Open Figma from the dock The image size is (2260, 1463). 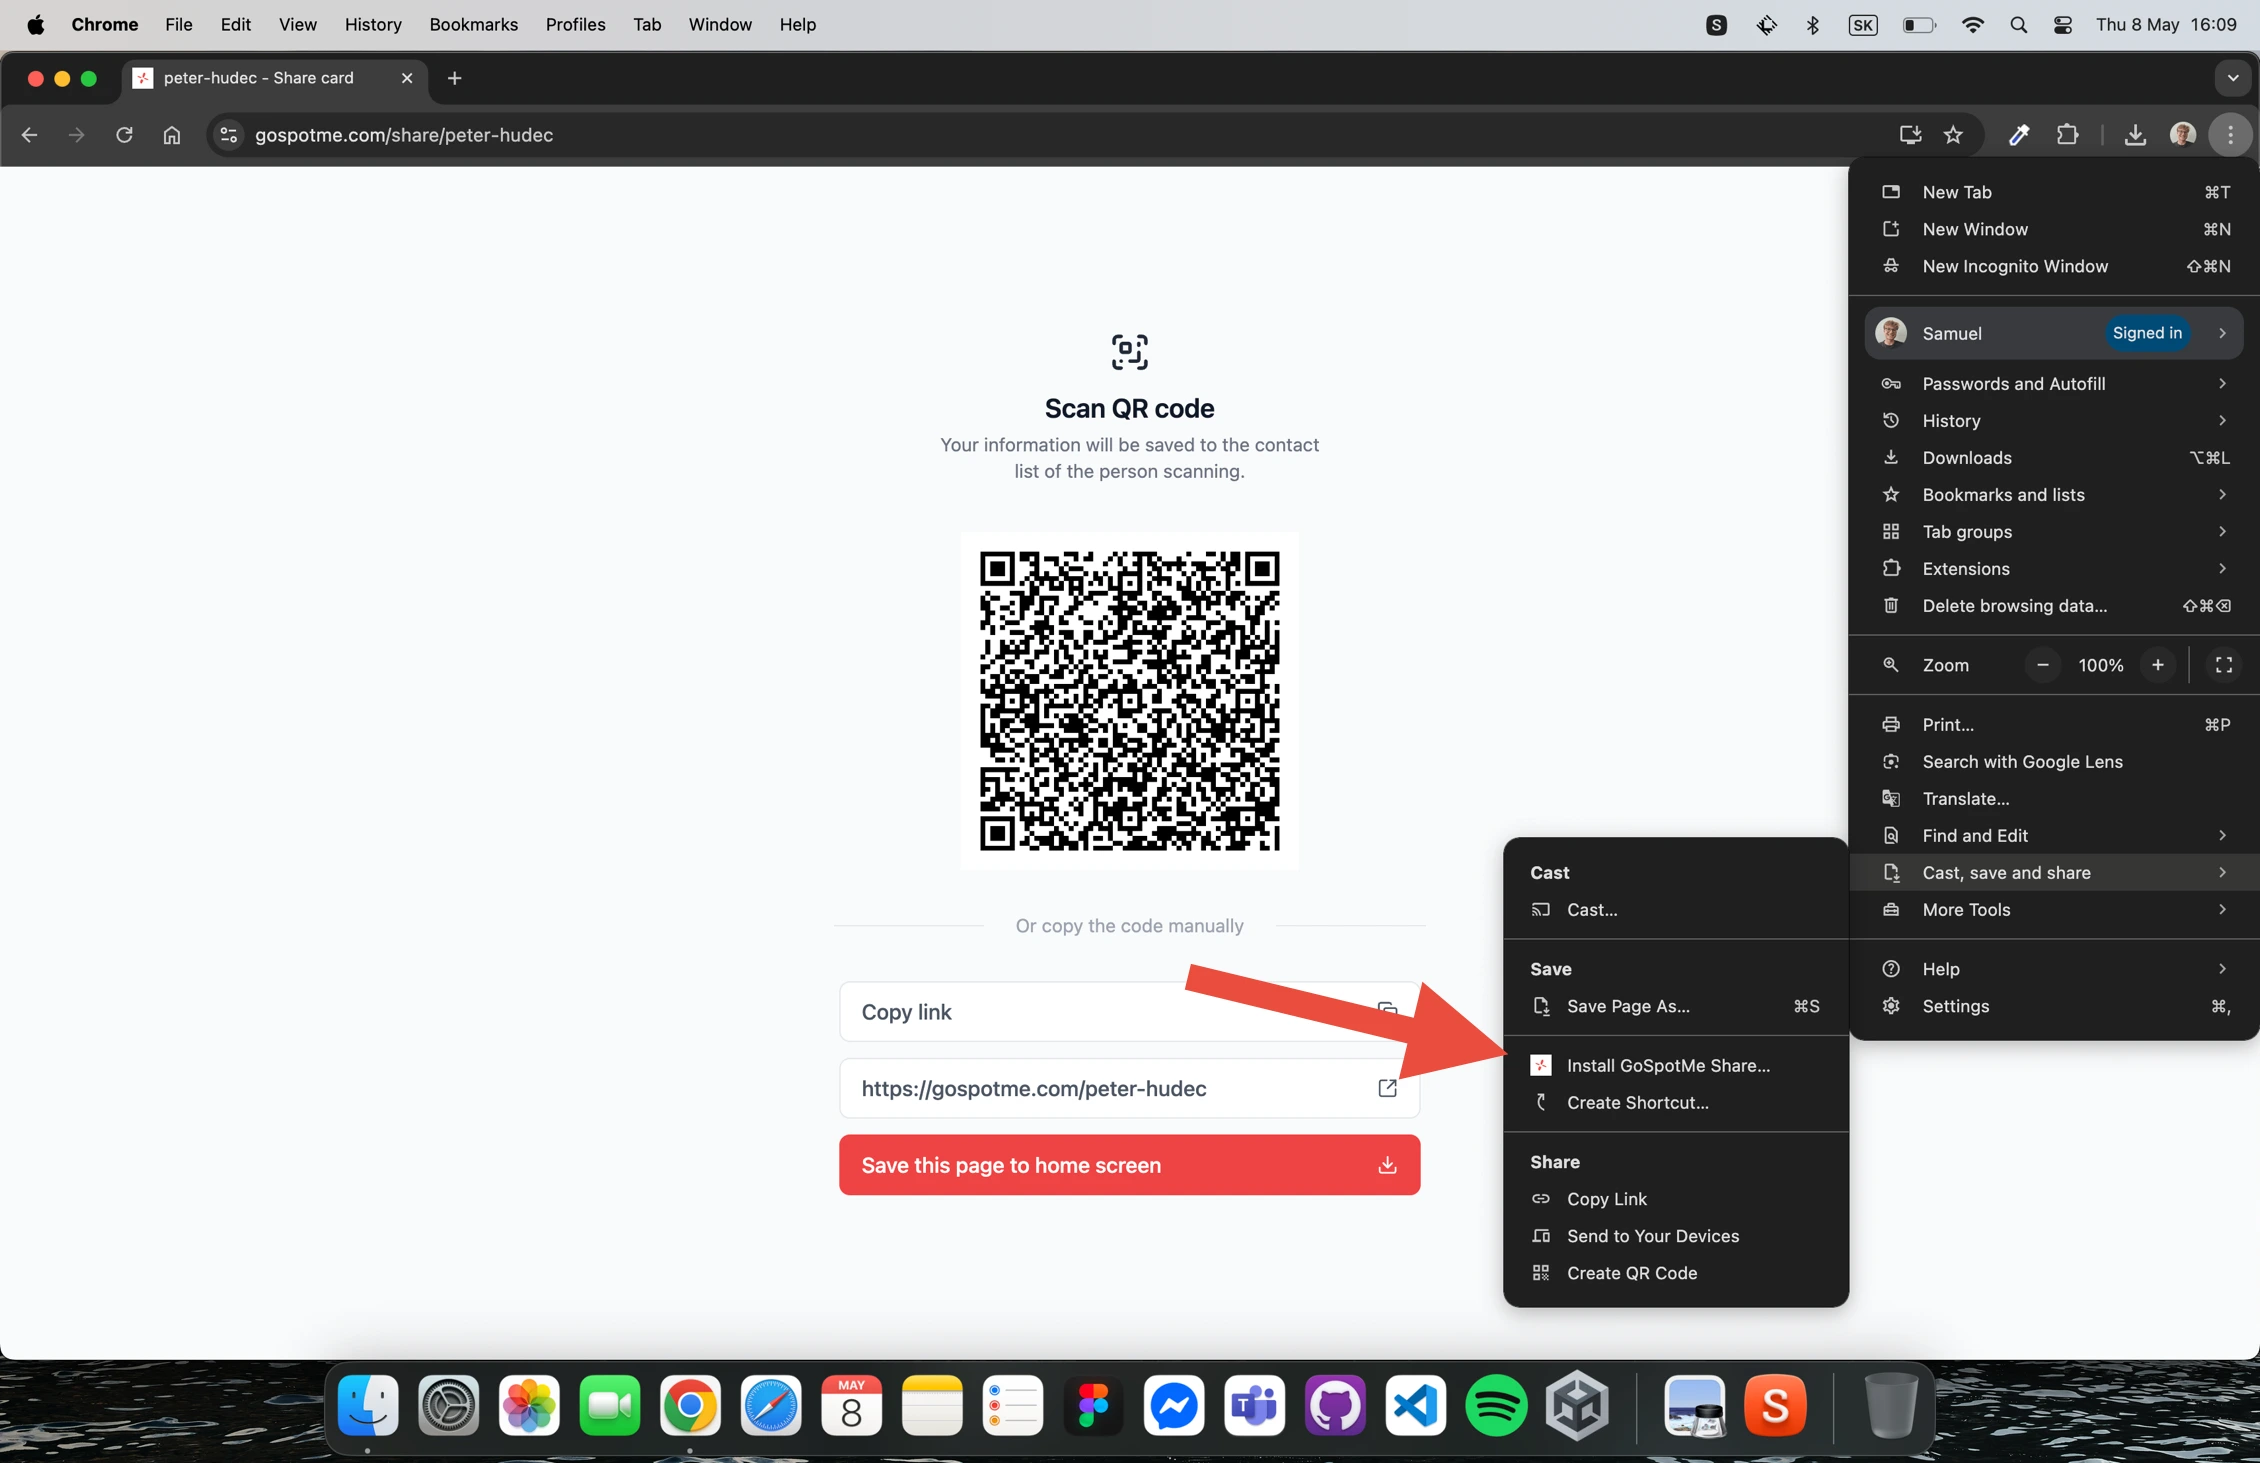(x=1093, y=1405)
